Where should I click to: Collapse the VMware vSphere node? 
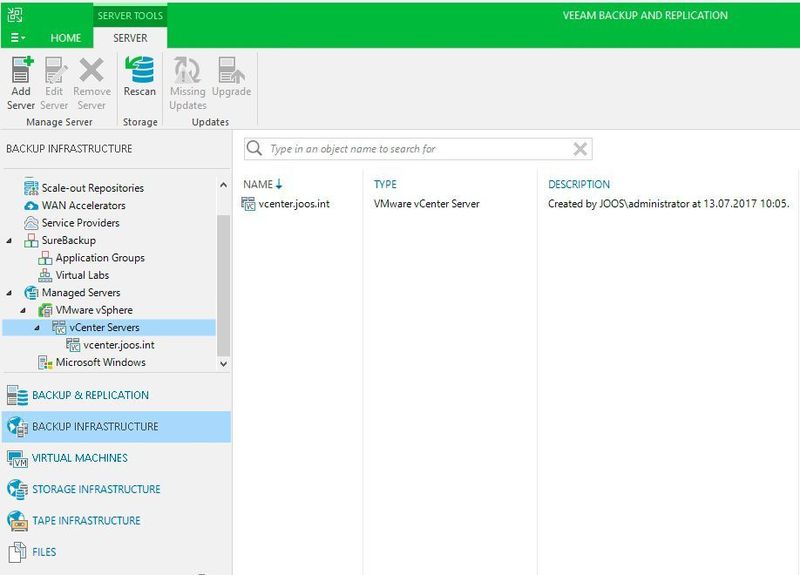[x=23, y=310]
